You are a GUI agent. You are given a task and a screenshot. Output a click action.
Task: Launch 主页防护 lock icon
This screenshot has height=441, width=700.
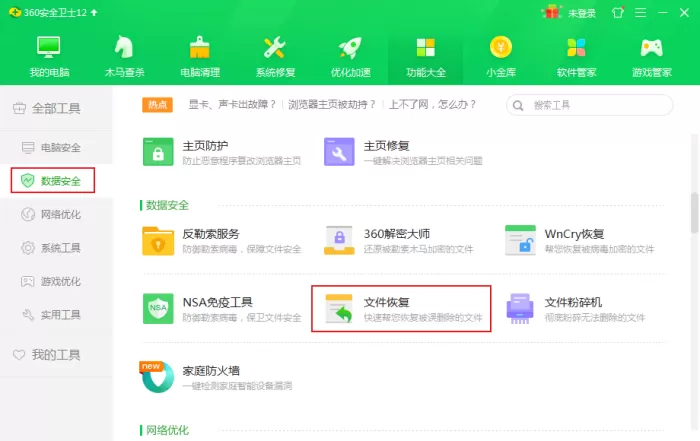click(158, 152)
